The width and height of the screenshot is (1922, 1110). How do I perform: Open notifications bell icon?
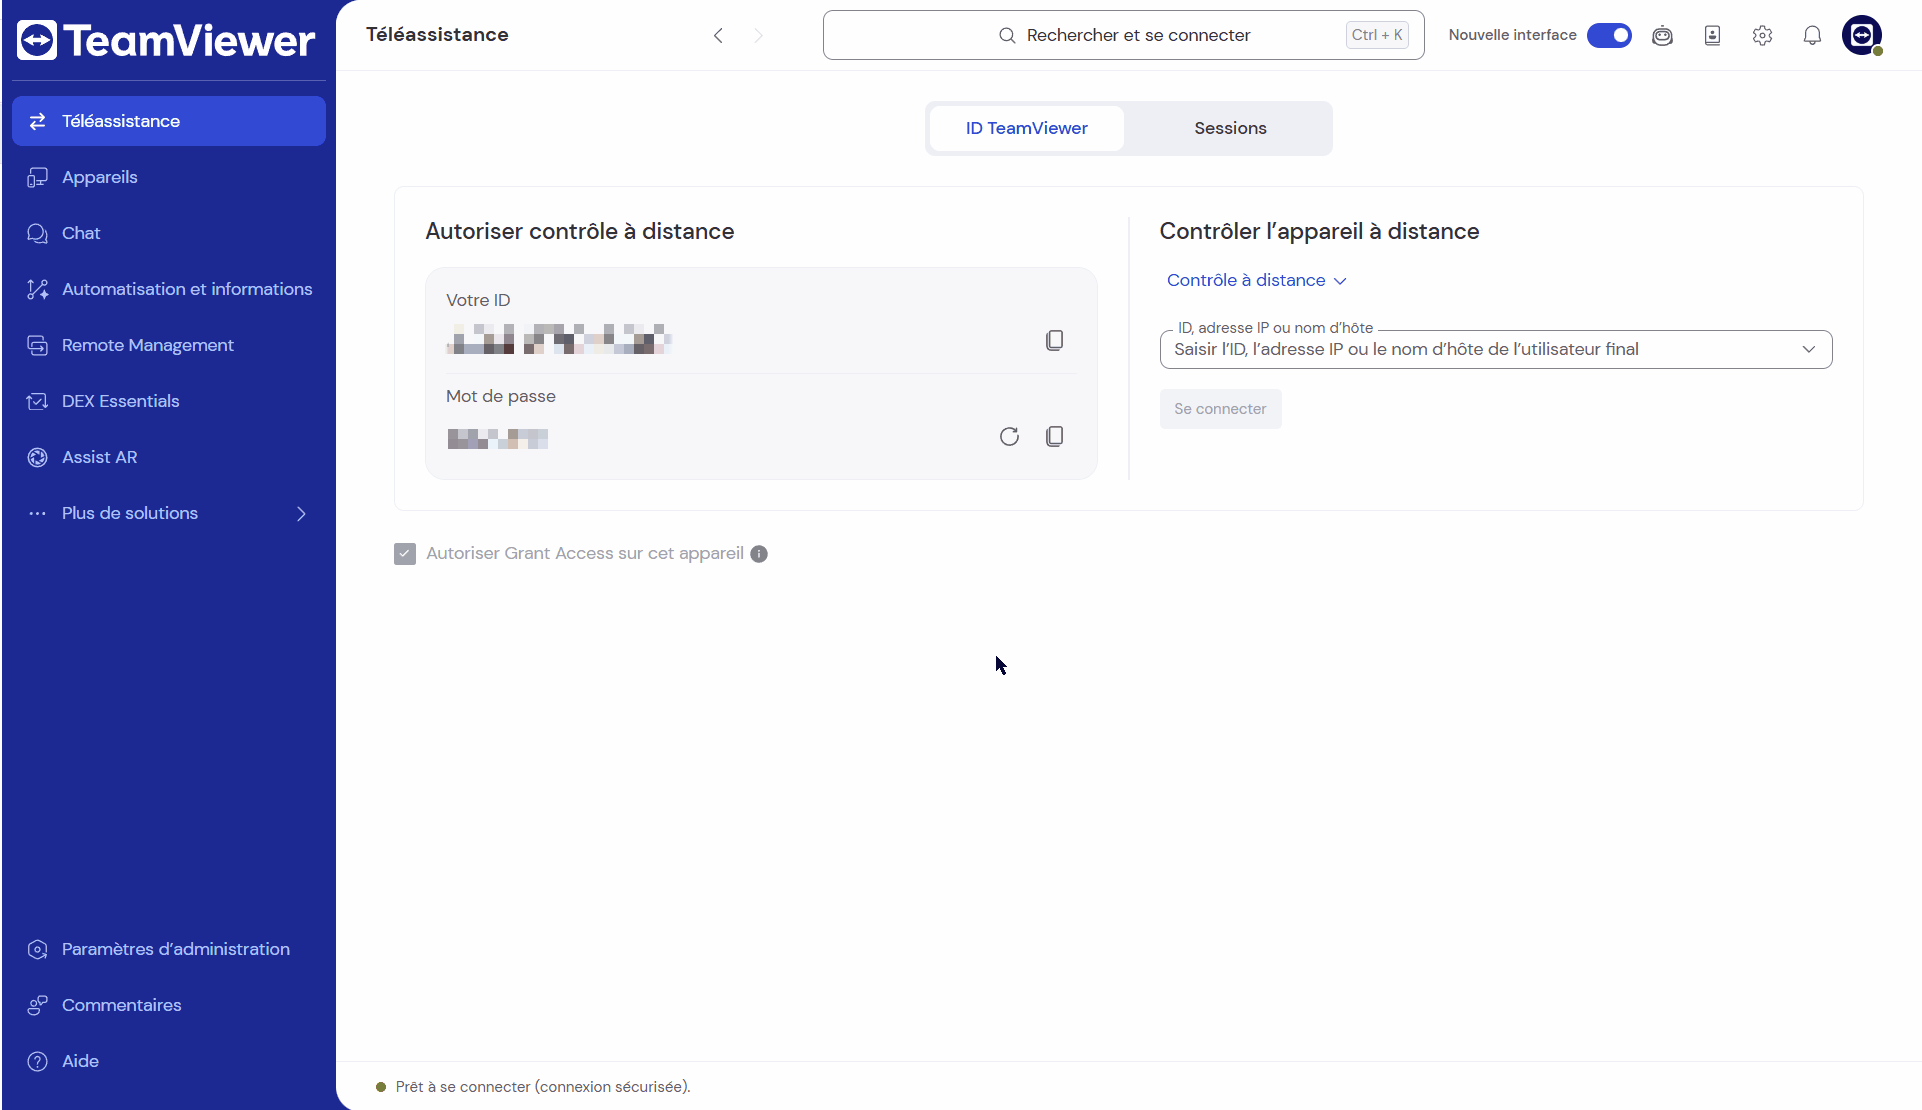point(1812,35)
